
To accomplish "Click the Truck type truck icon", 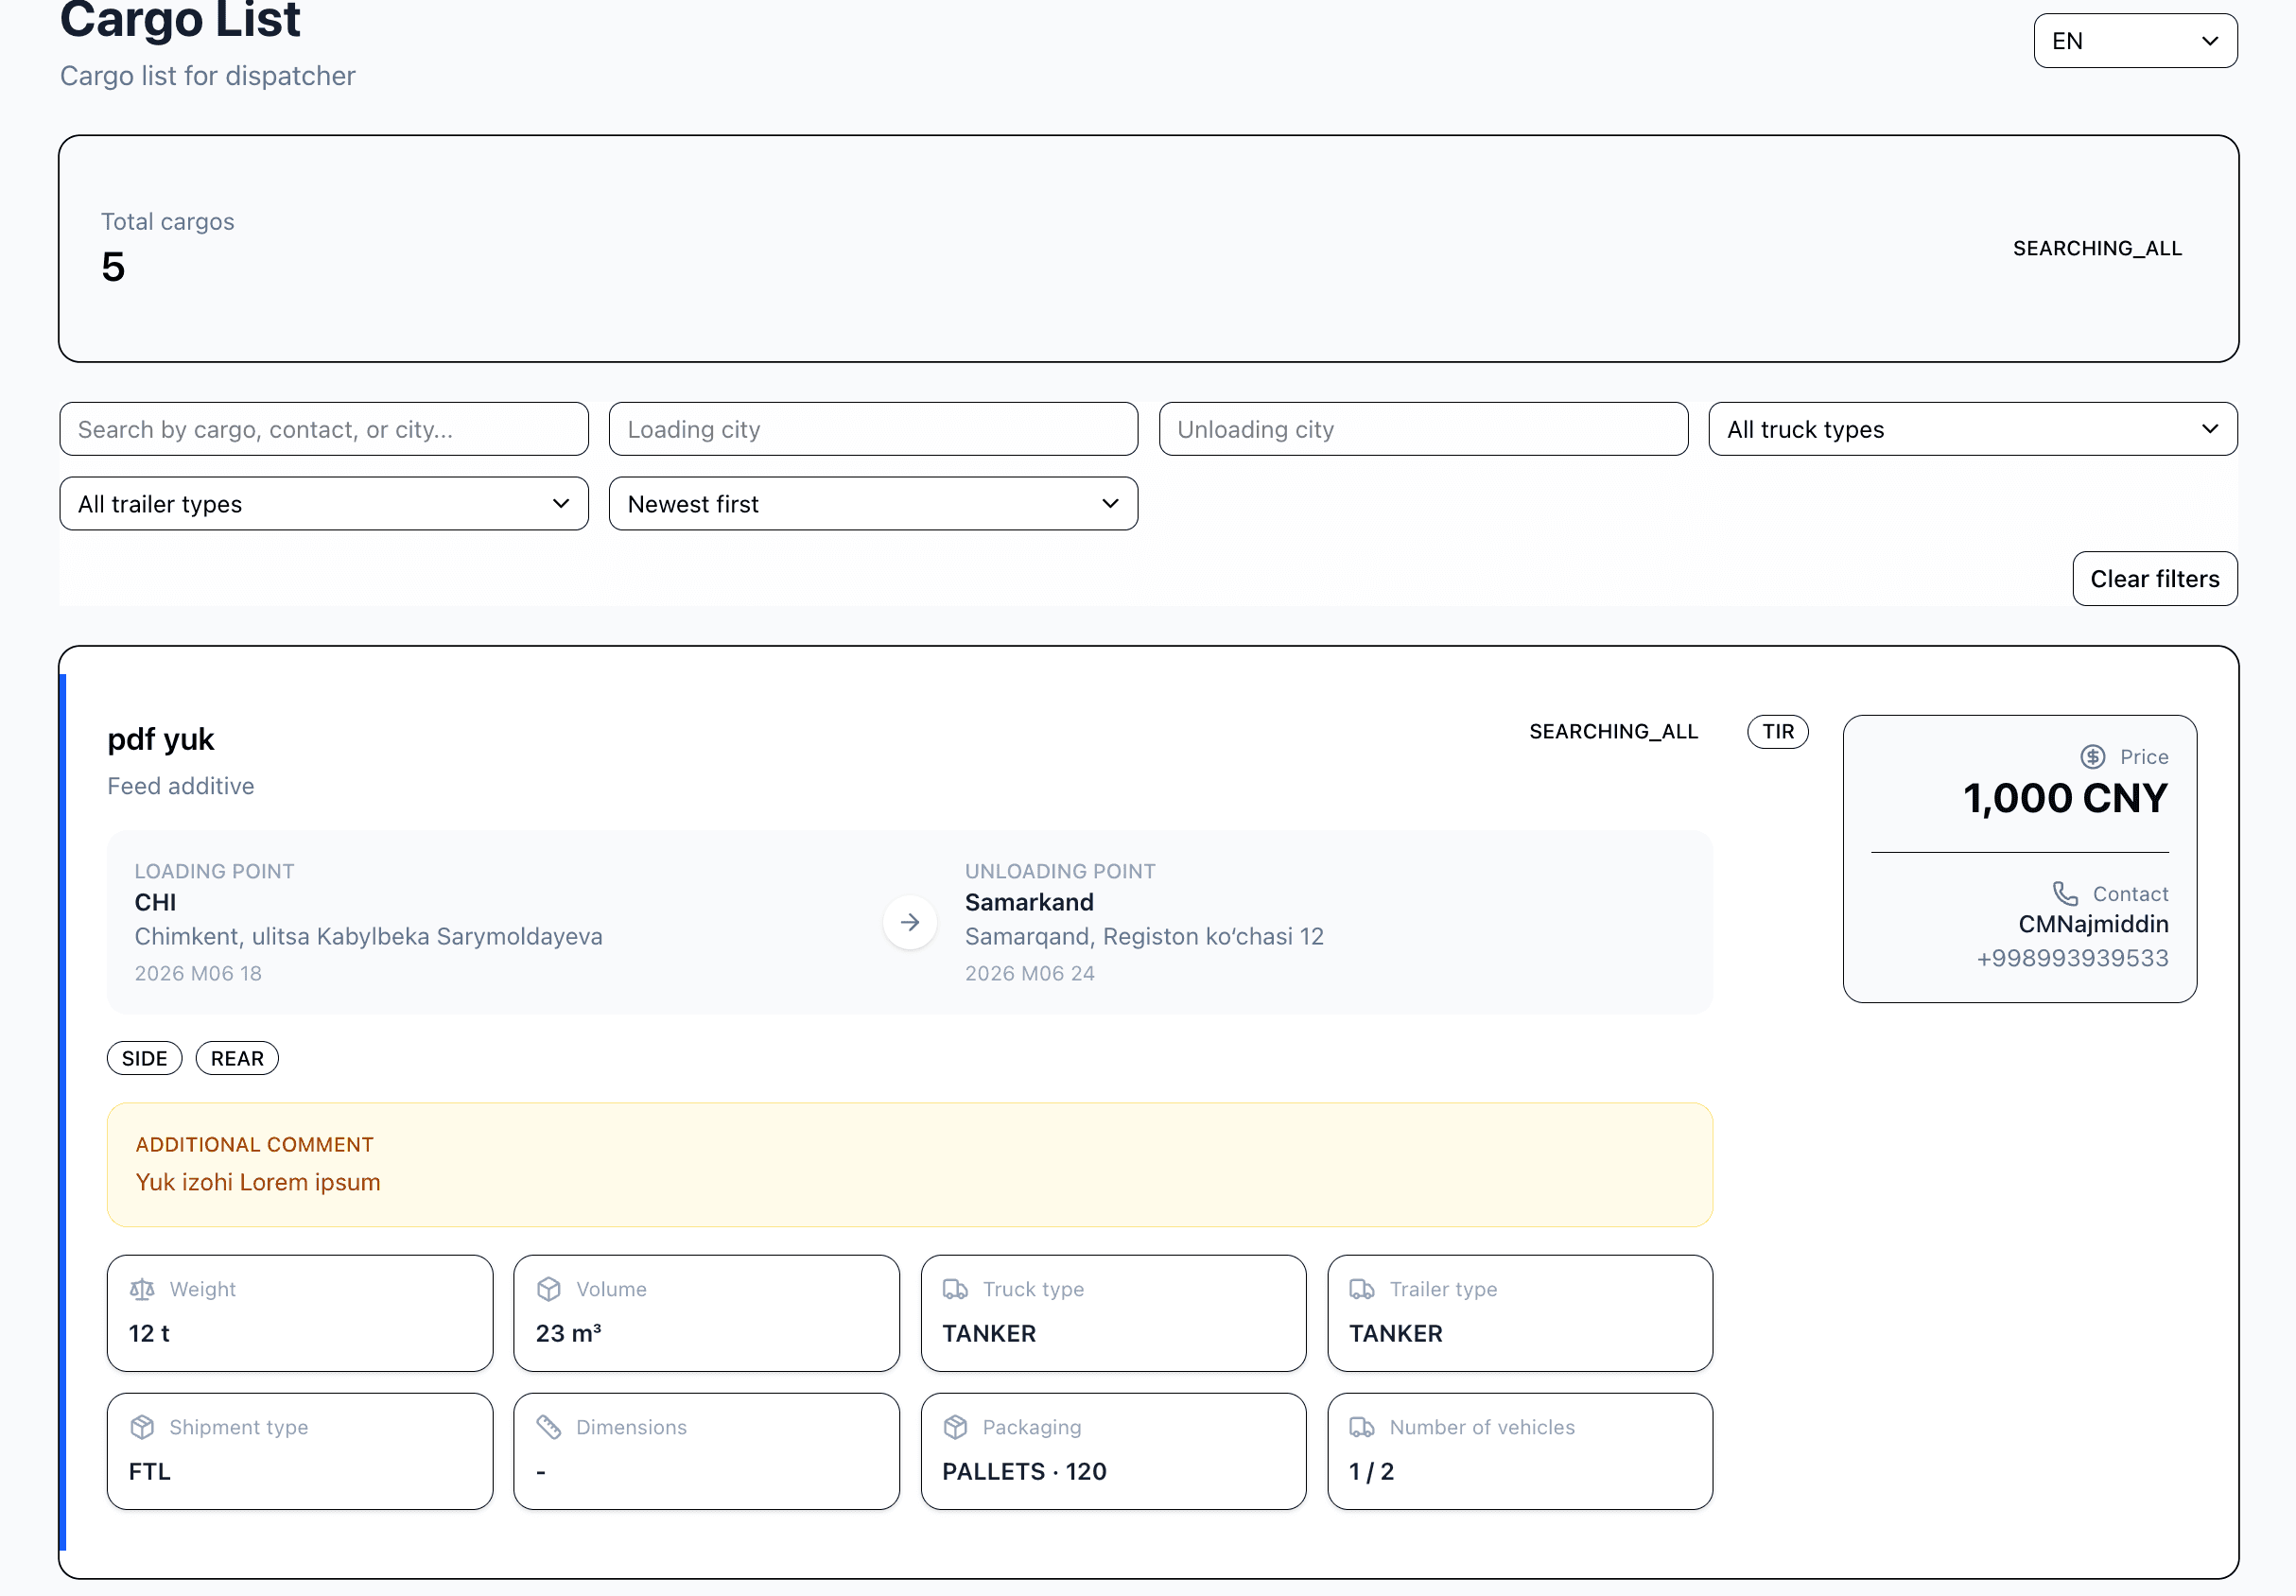I will click(x=955, y=1289).
